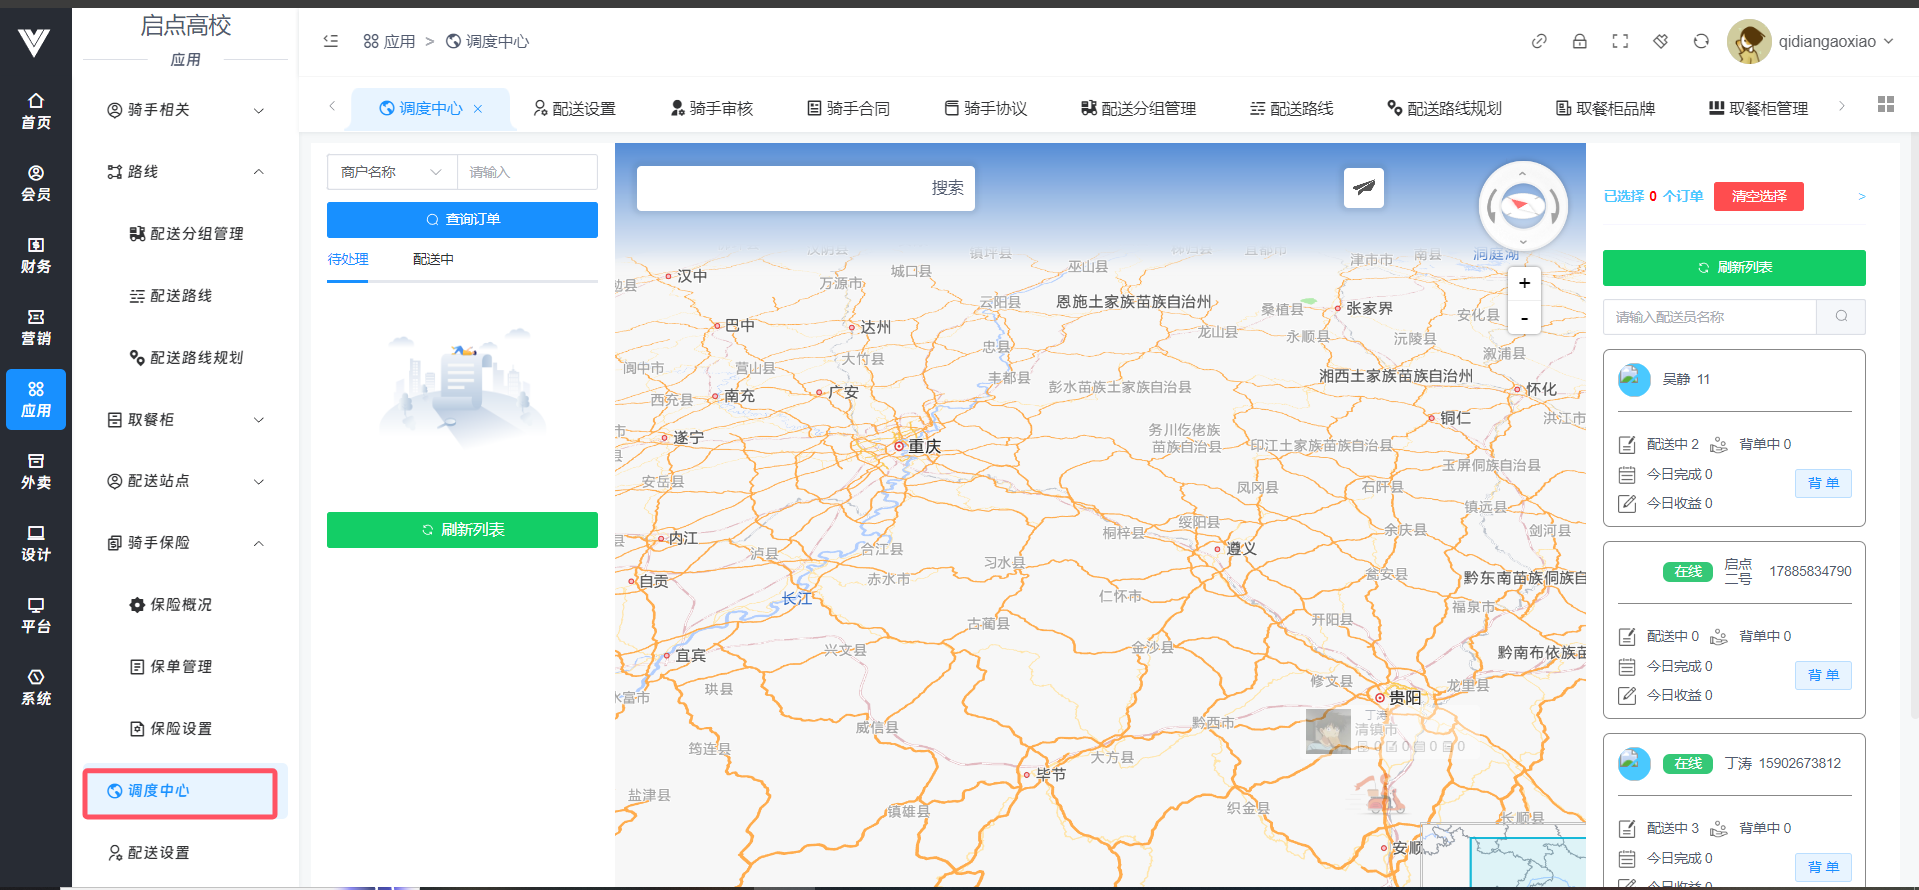Click the lock screen icon in header
This screenshot has height=890, width=1919.
click(x=1579, y=41)
